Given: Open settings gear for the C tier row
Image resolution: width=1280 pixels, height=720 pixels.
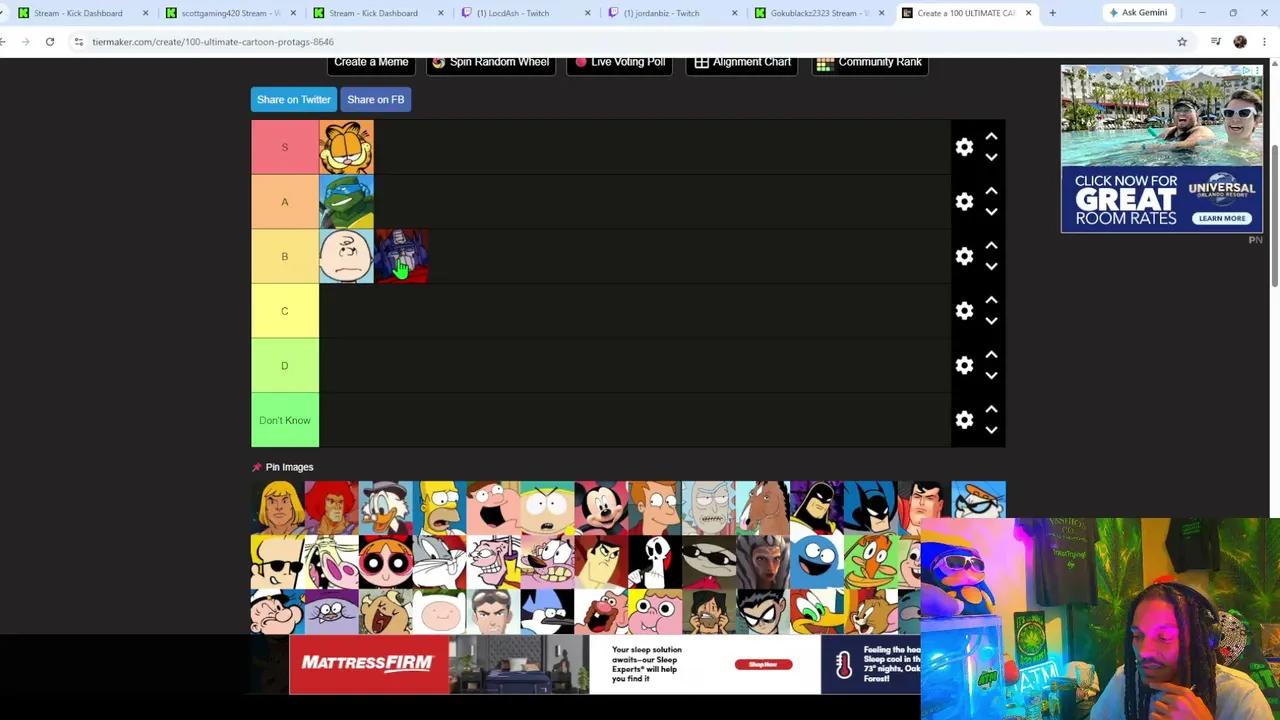Looking at the screenshot, I should coord(964,311).
